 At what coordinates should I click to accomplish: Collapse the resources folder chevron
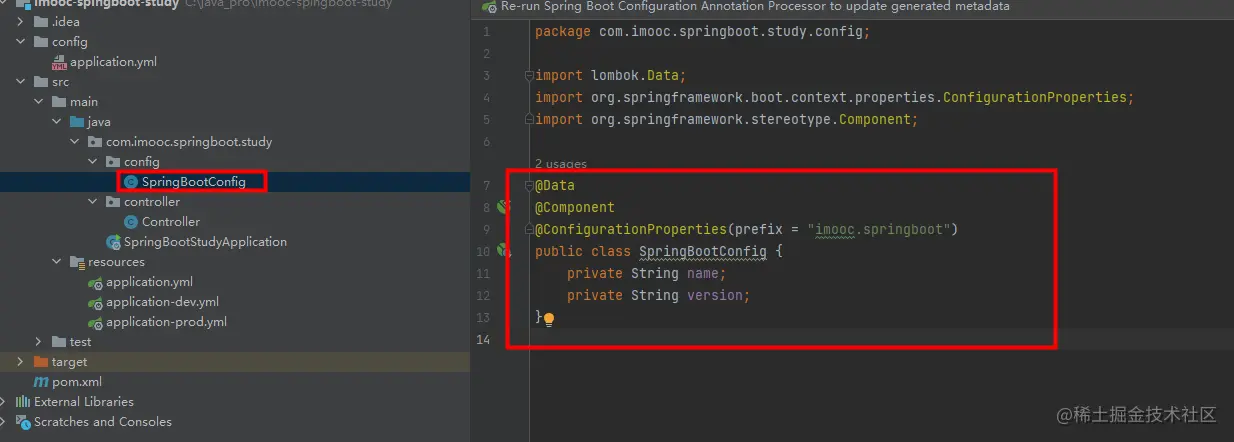57,262
